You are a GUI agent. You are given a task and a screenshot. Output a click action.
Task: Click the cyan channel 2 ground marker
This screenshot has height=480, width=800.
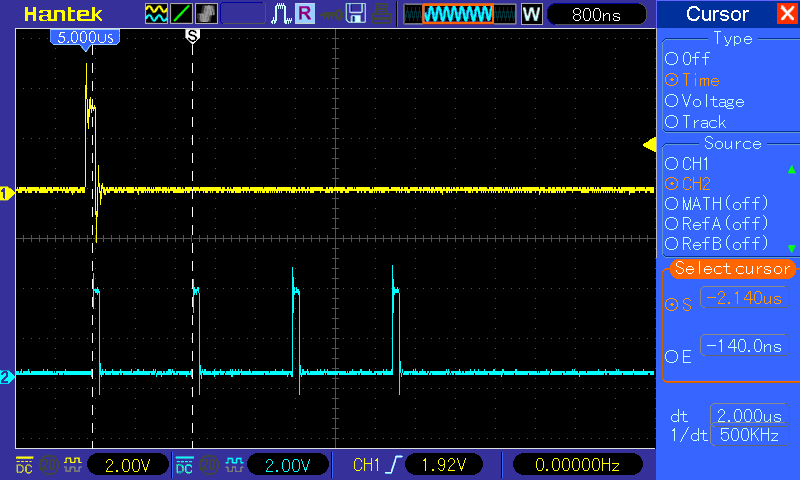click(x=7, y=377)
